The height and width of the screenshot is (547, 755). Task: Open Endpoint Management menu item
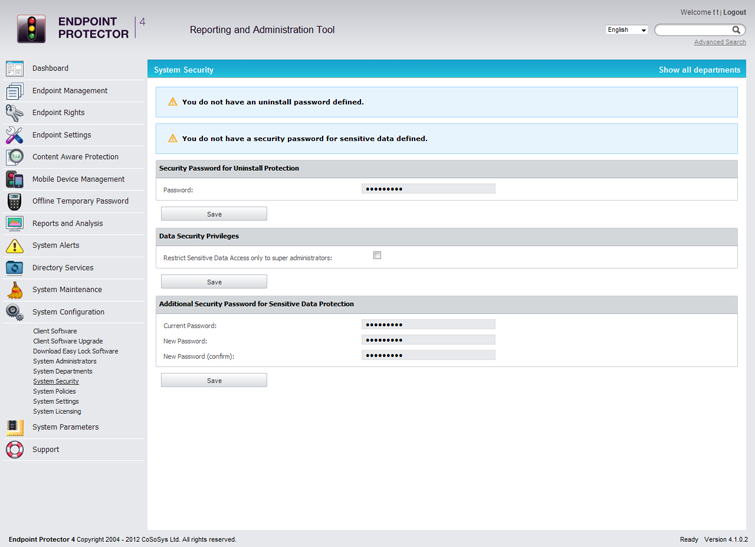point(70,91)
